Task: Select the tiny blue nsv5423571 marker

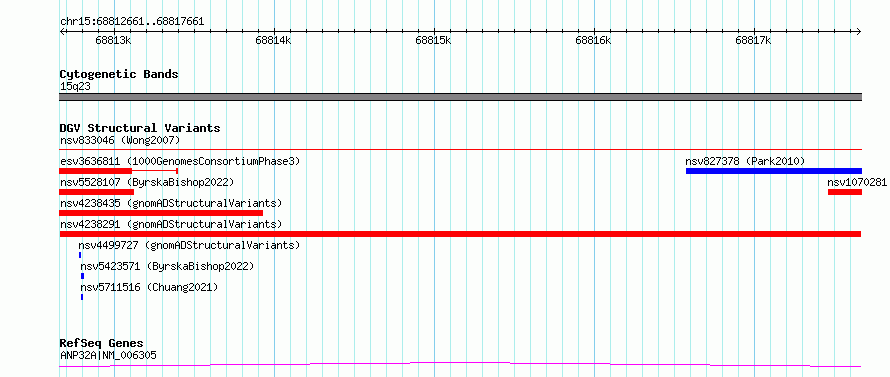Action: (82, 276)
